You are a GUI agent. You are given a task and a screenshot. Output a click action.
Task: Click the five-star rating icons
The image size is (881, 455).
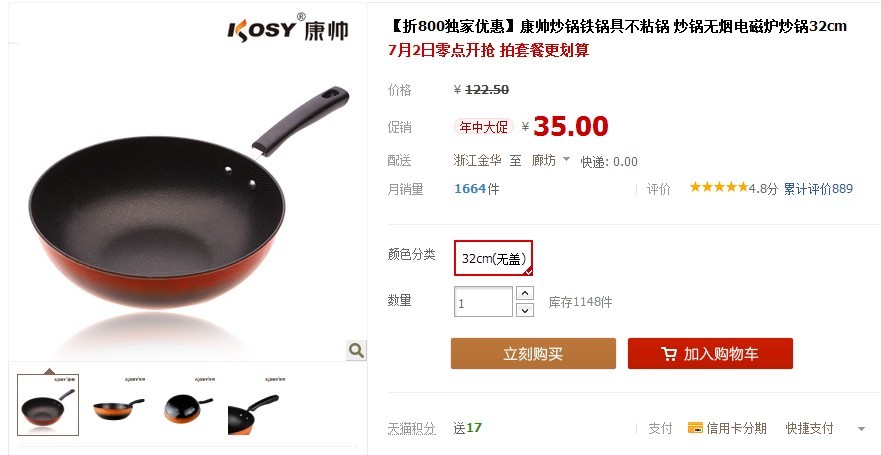click(x=719, y=187)
